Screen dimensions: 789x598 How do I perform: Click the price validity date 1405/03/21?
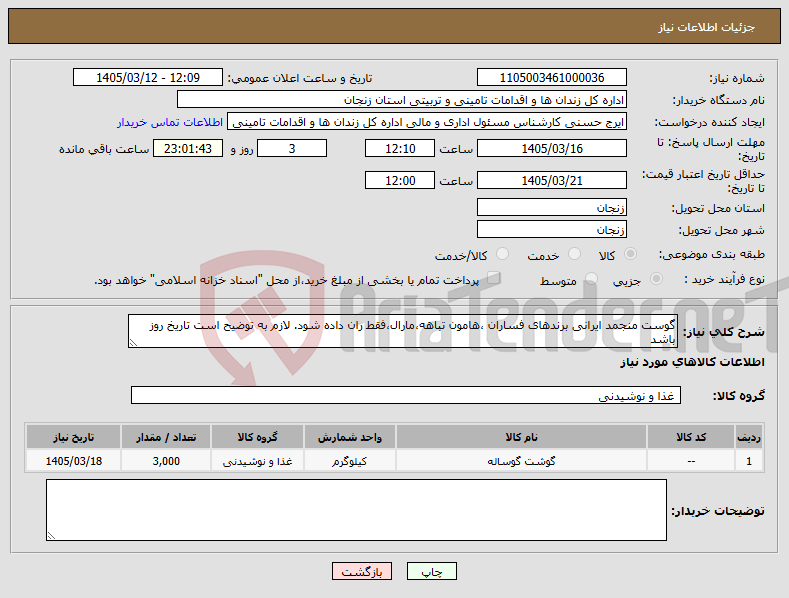coord(551,180)
